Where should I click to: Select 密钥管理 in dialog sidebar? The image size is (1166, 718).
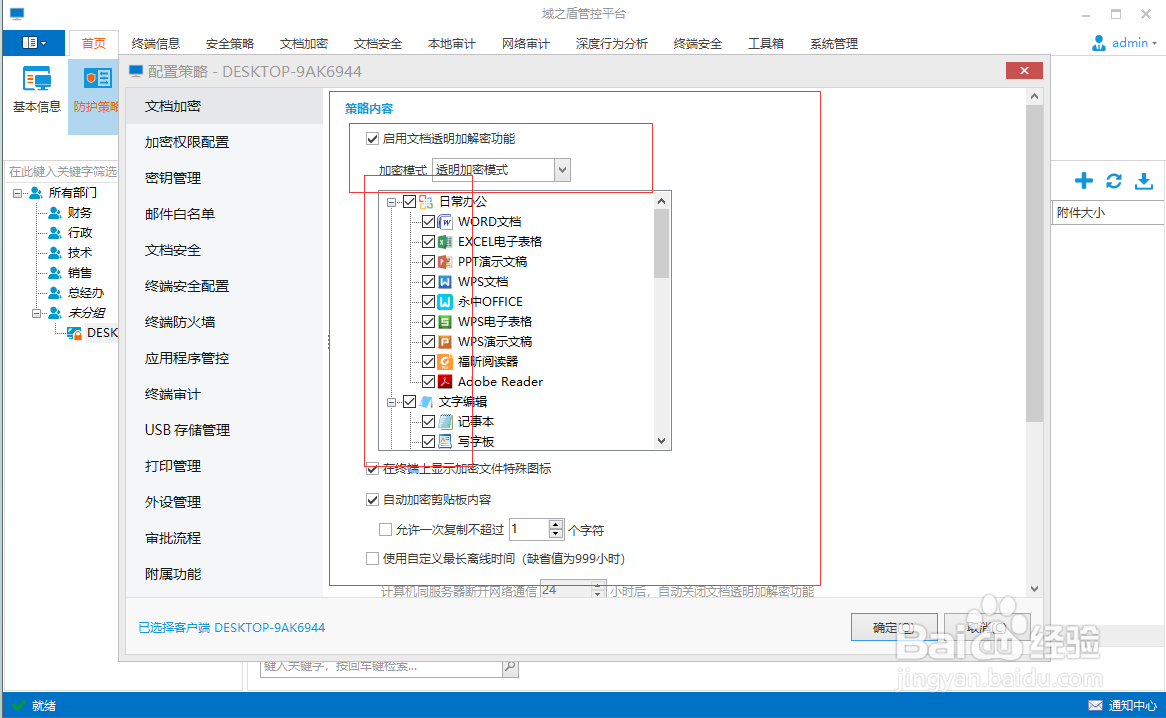(172, 177)
